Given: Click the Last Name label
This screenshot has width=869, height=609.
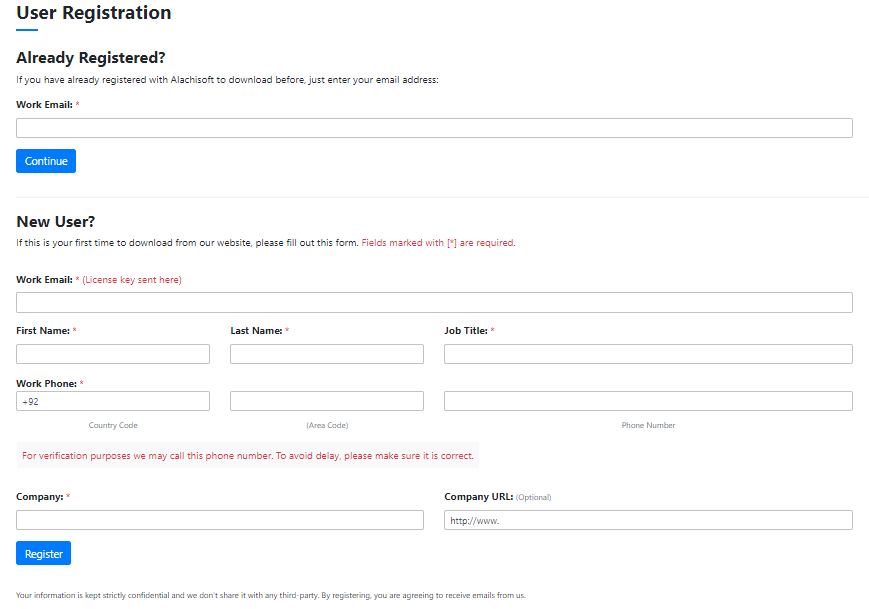Looking at the screenshot, I should click(256, 331).
